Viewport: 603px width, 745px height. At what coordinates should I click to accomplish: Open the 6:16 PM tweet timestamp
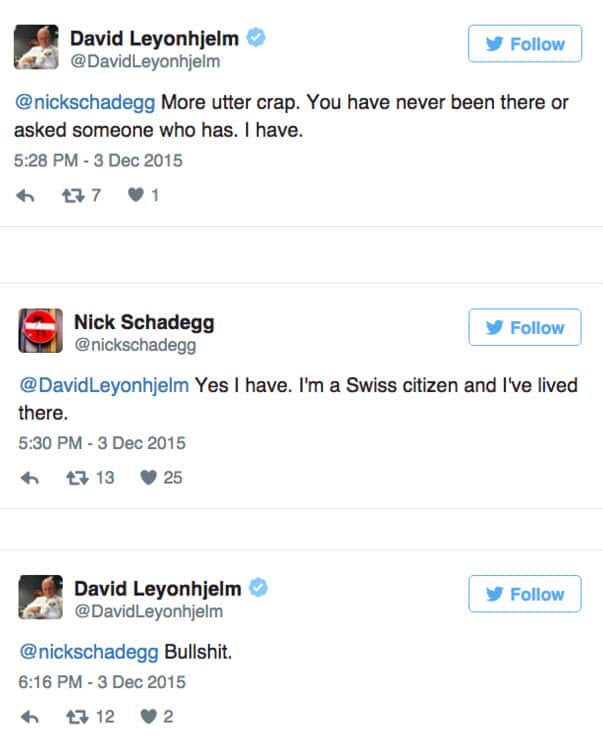pos(102,682)
